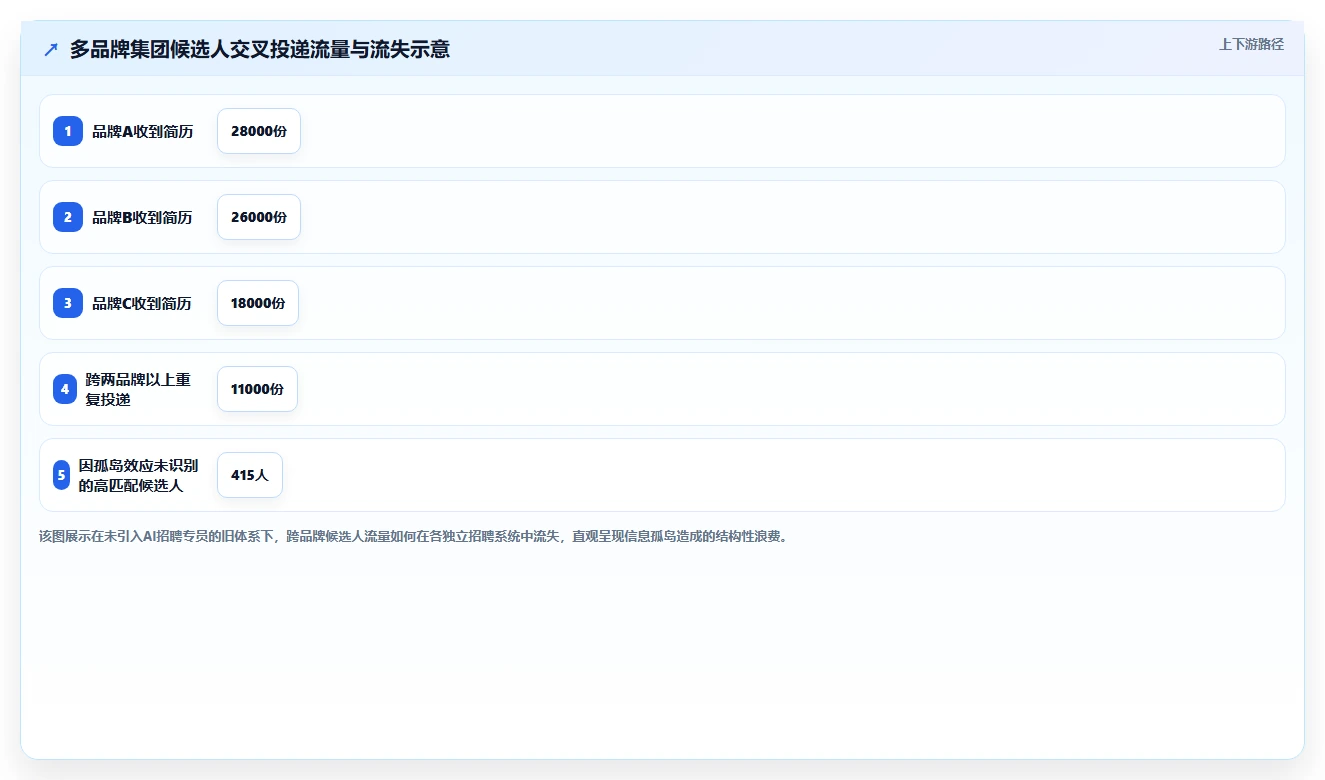1325x780 pixels.
Task: Click the 28000份 value chip
Action: click(259, 131)
